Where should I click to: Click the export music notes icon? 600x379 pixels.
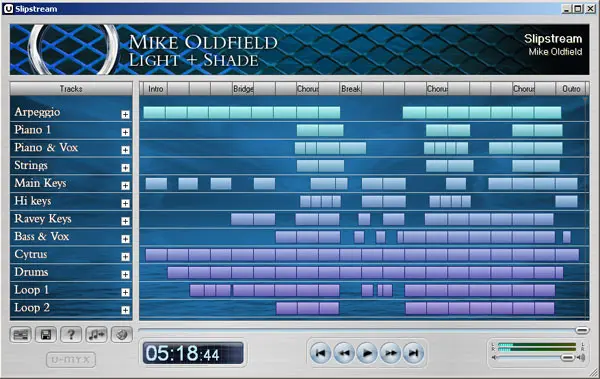click(96, 335)
